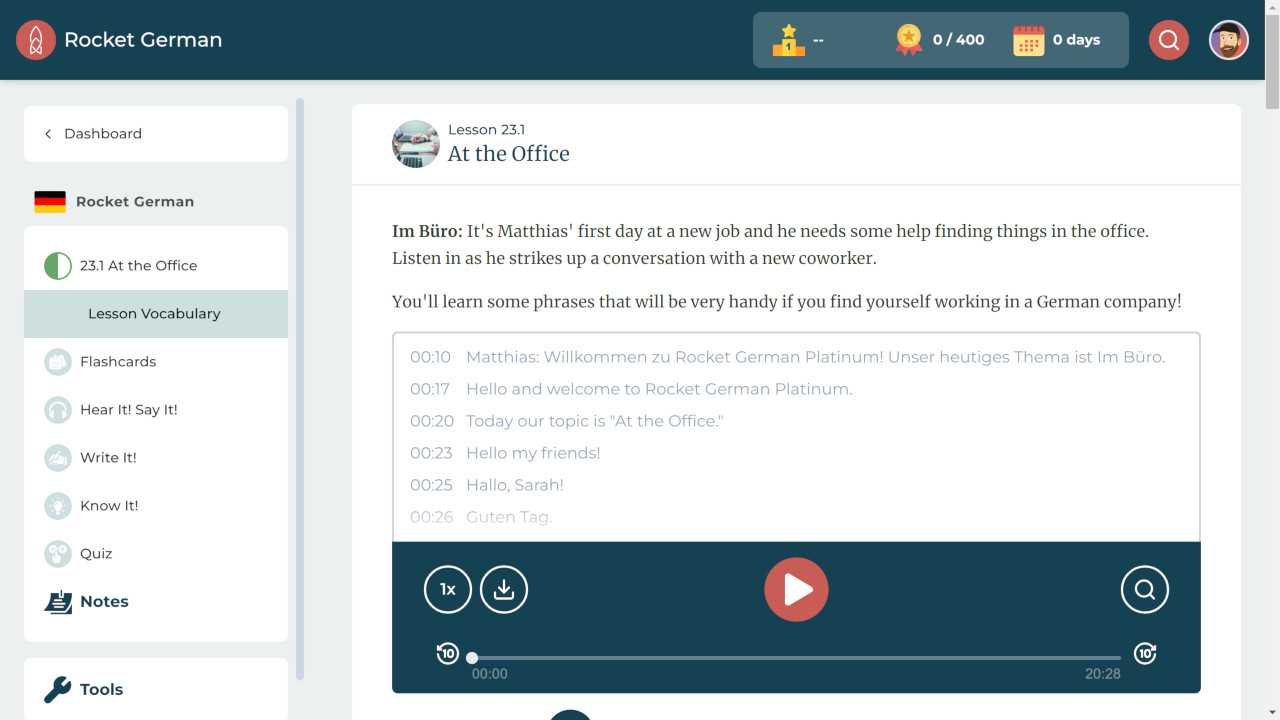The image size is (1280, 720).
Task: Start the lesson Quiz
Action: tap(96, 554)
